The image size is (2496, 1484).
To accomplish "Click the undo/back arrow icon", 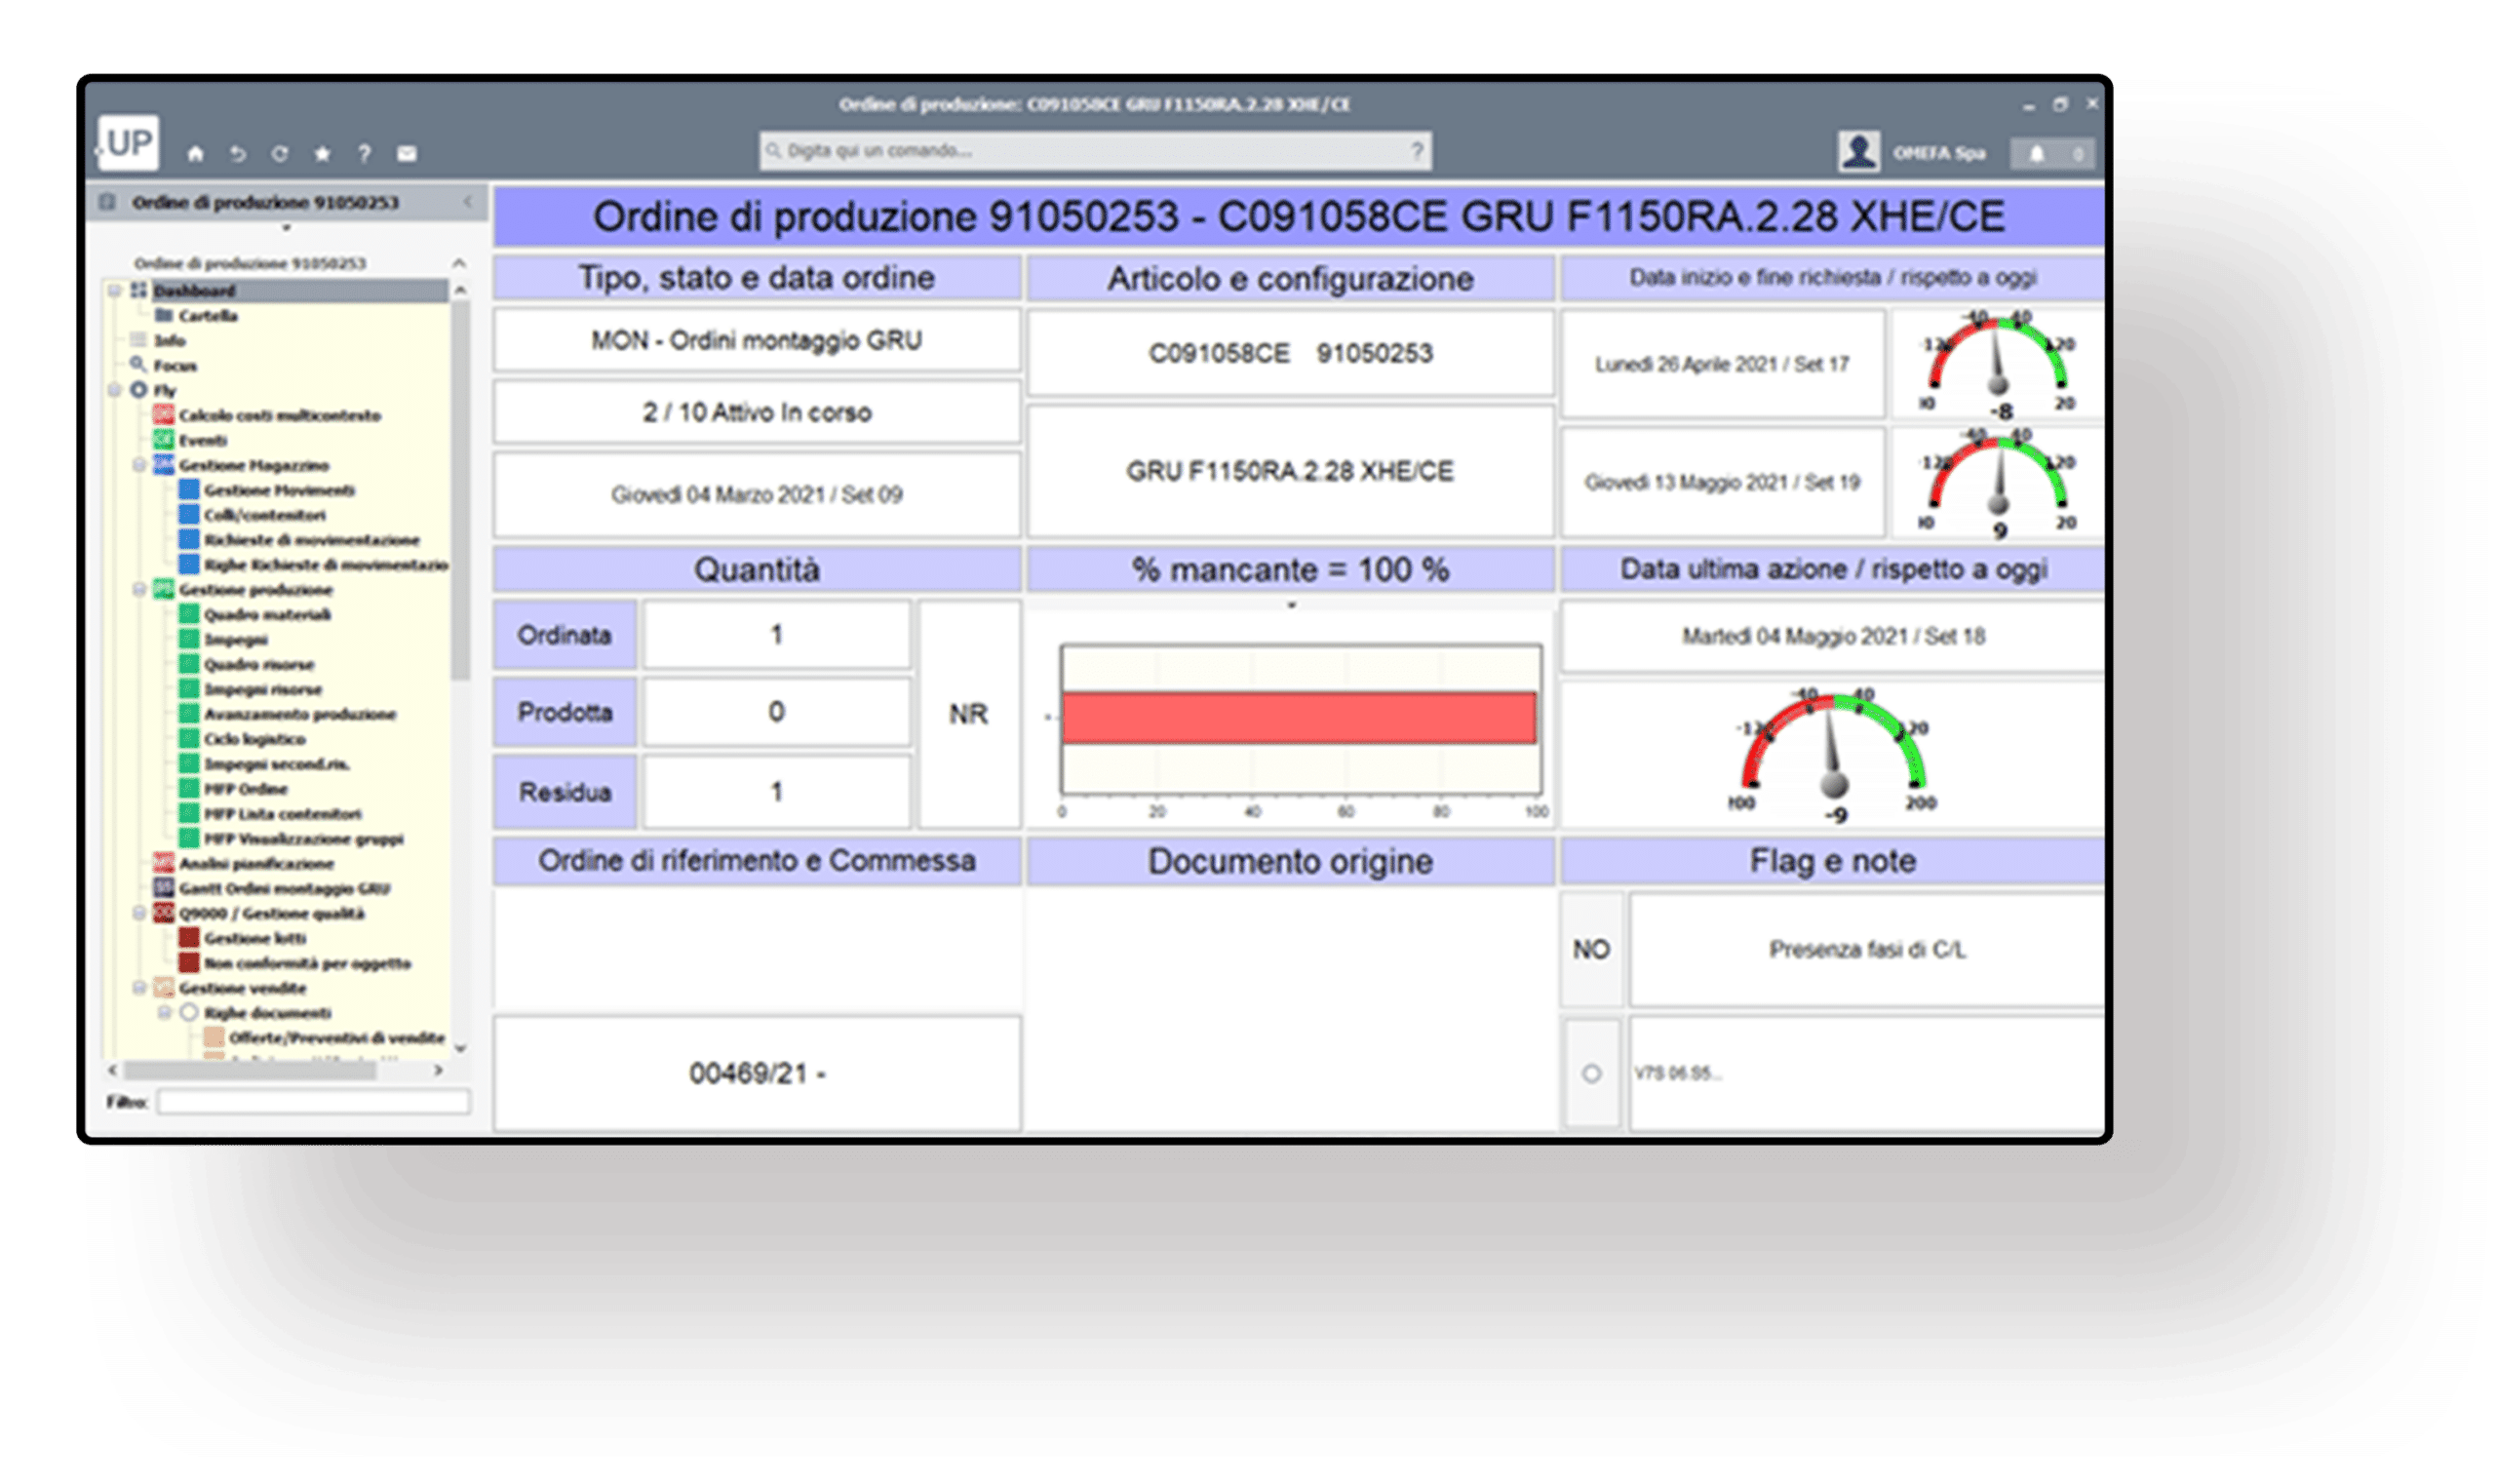I will click(x=237, y=154).
